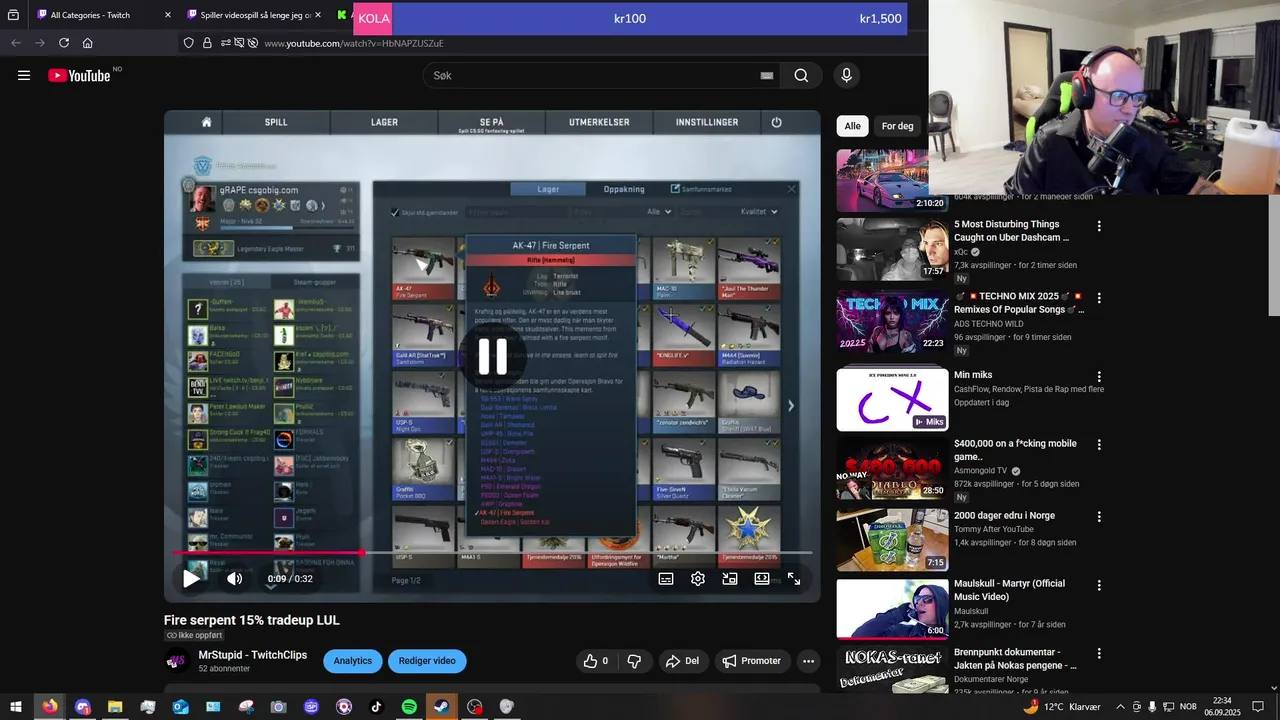Close the All Categories - Twitch tab
The height and width of the screenshot is (720, 1280).
(x=168, y=15)
